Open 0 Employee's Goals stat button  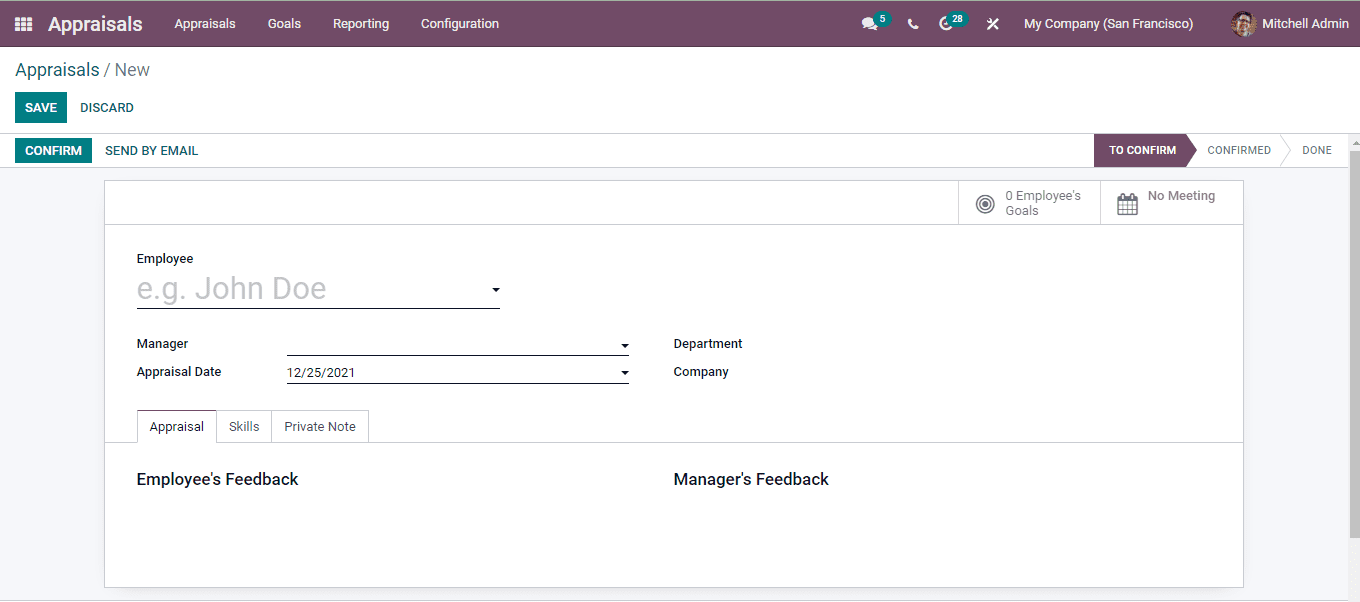coord(1029,203)
